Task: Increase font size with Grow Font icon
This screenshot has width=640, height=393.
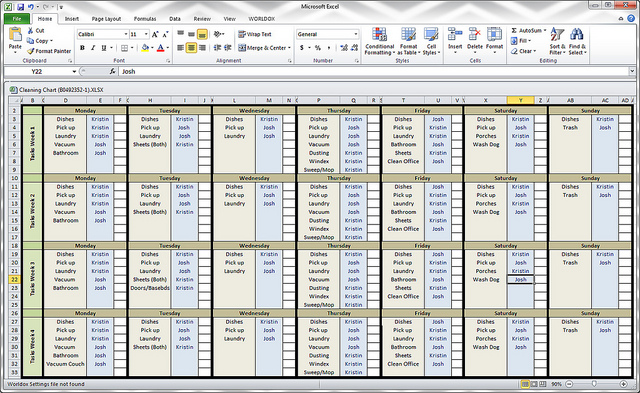Action: [x=155, y=34]
